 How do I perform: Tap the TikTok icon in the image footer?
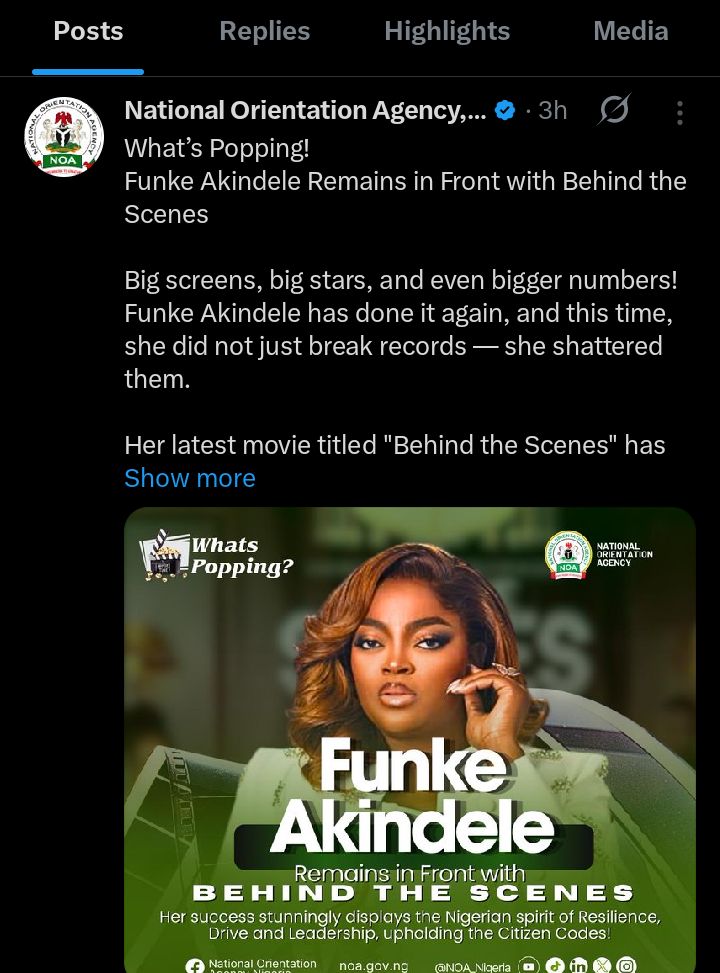555,965
